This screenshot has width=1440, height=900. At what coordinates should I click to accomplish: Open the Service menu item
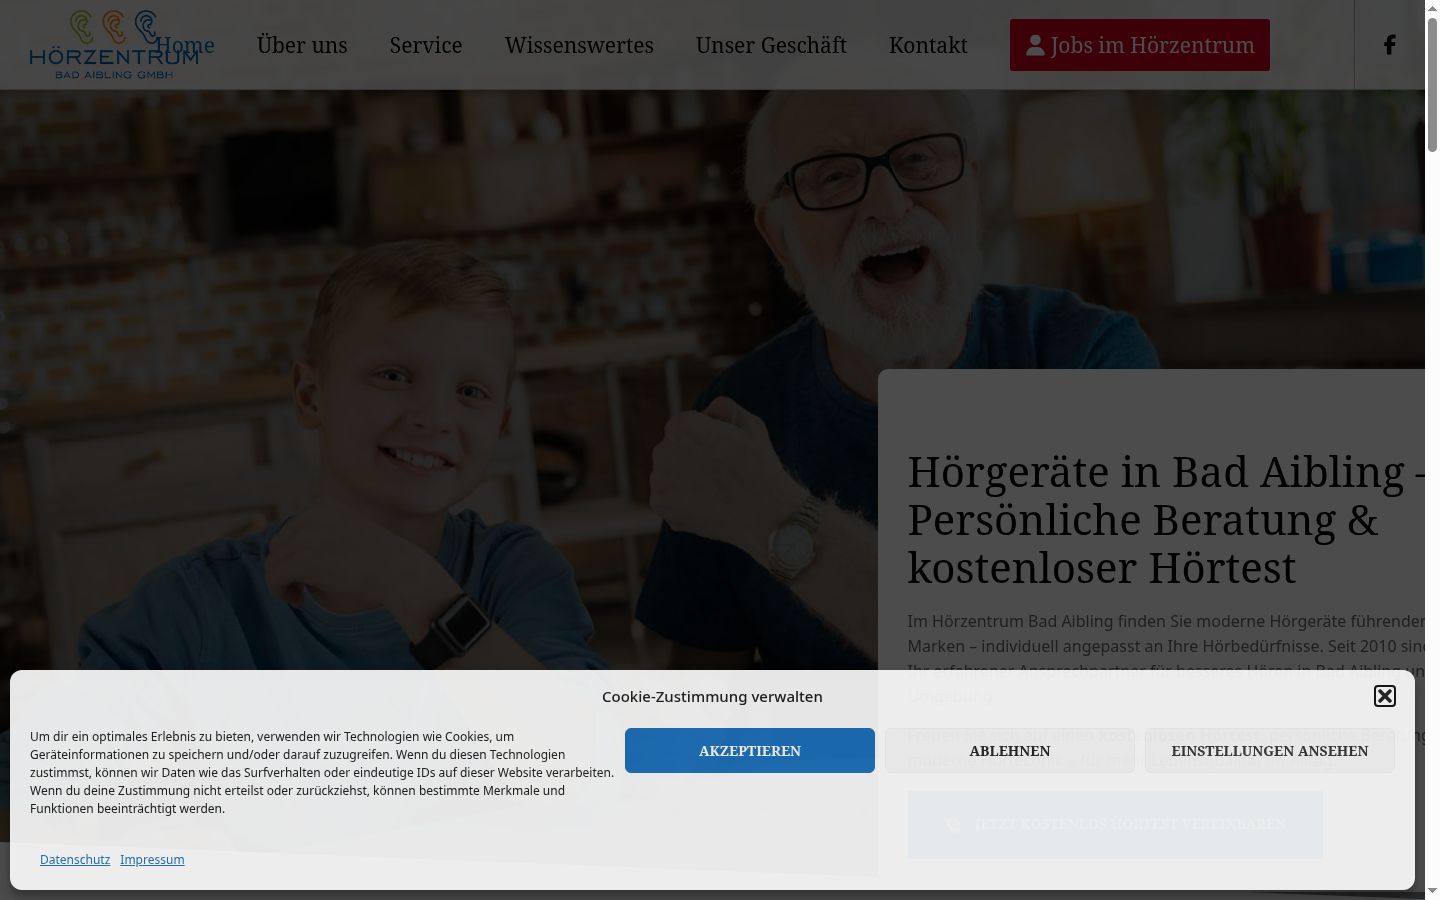pyautogui.click(x=426, y=45)
